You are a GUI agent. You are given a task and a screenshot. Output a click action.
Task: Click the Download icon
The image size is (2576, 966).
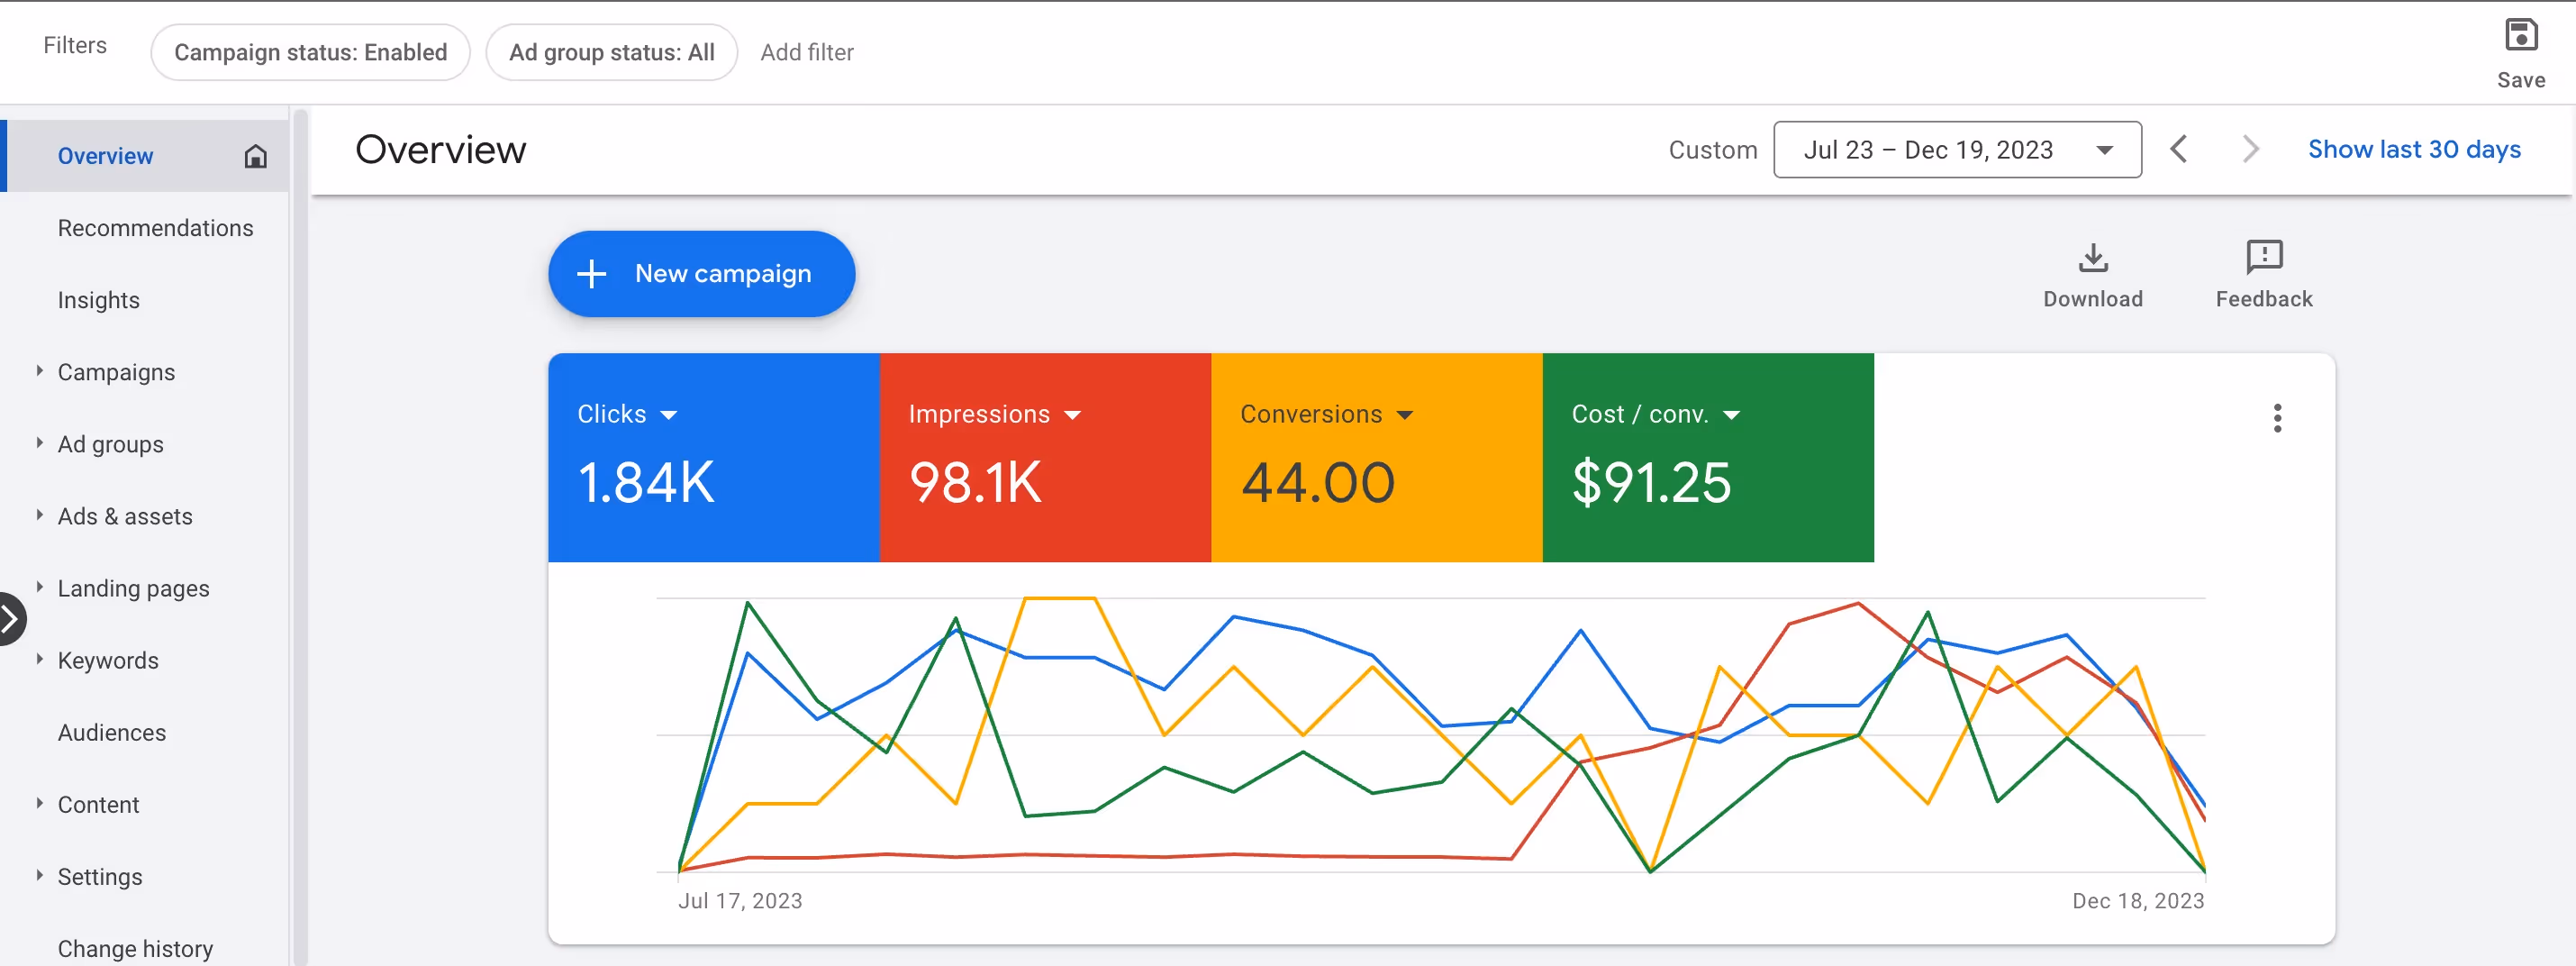coord(2092,258)
